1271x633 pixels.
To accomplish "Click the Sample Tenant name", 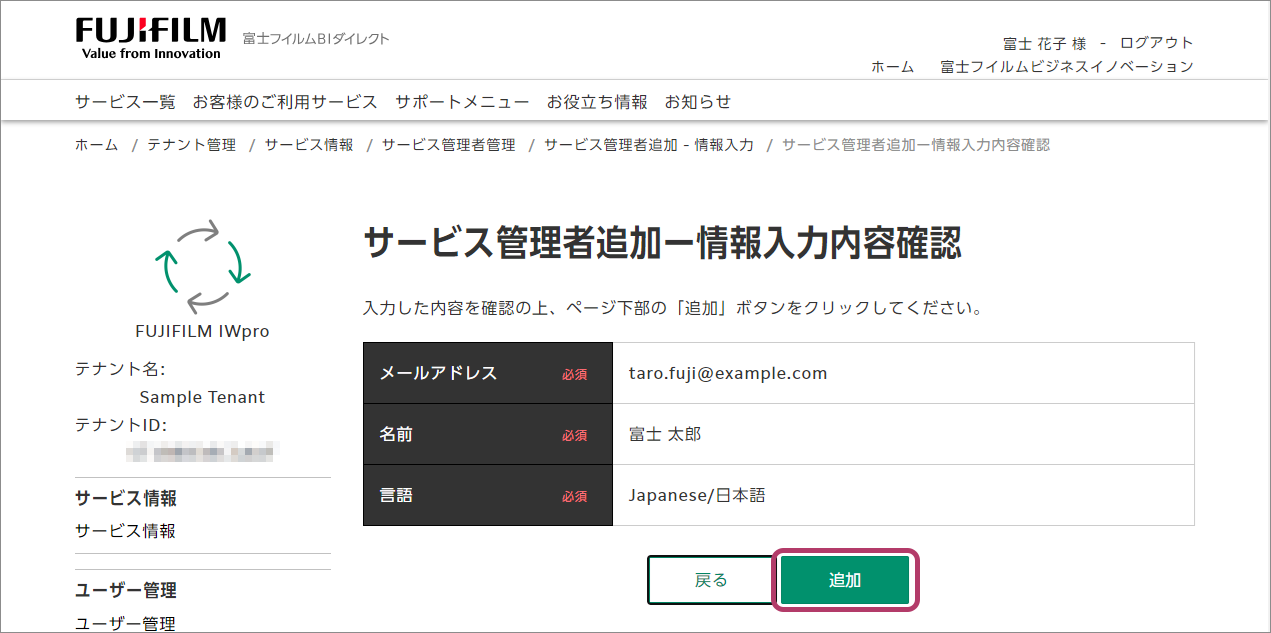I will click(x=202, y=397).
